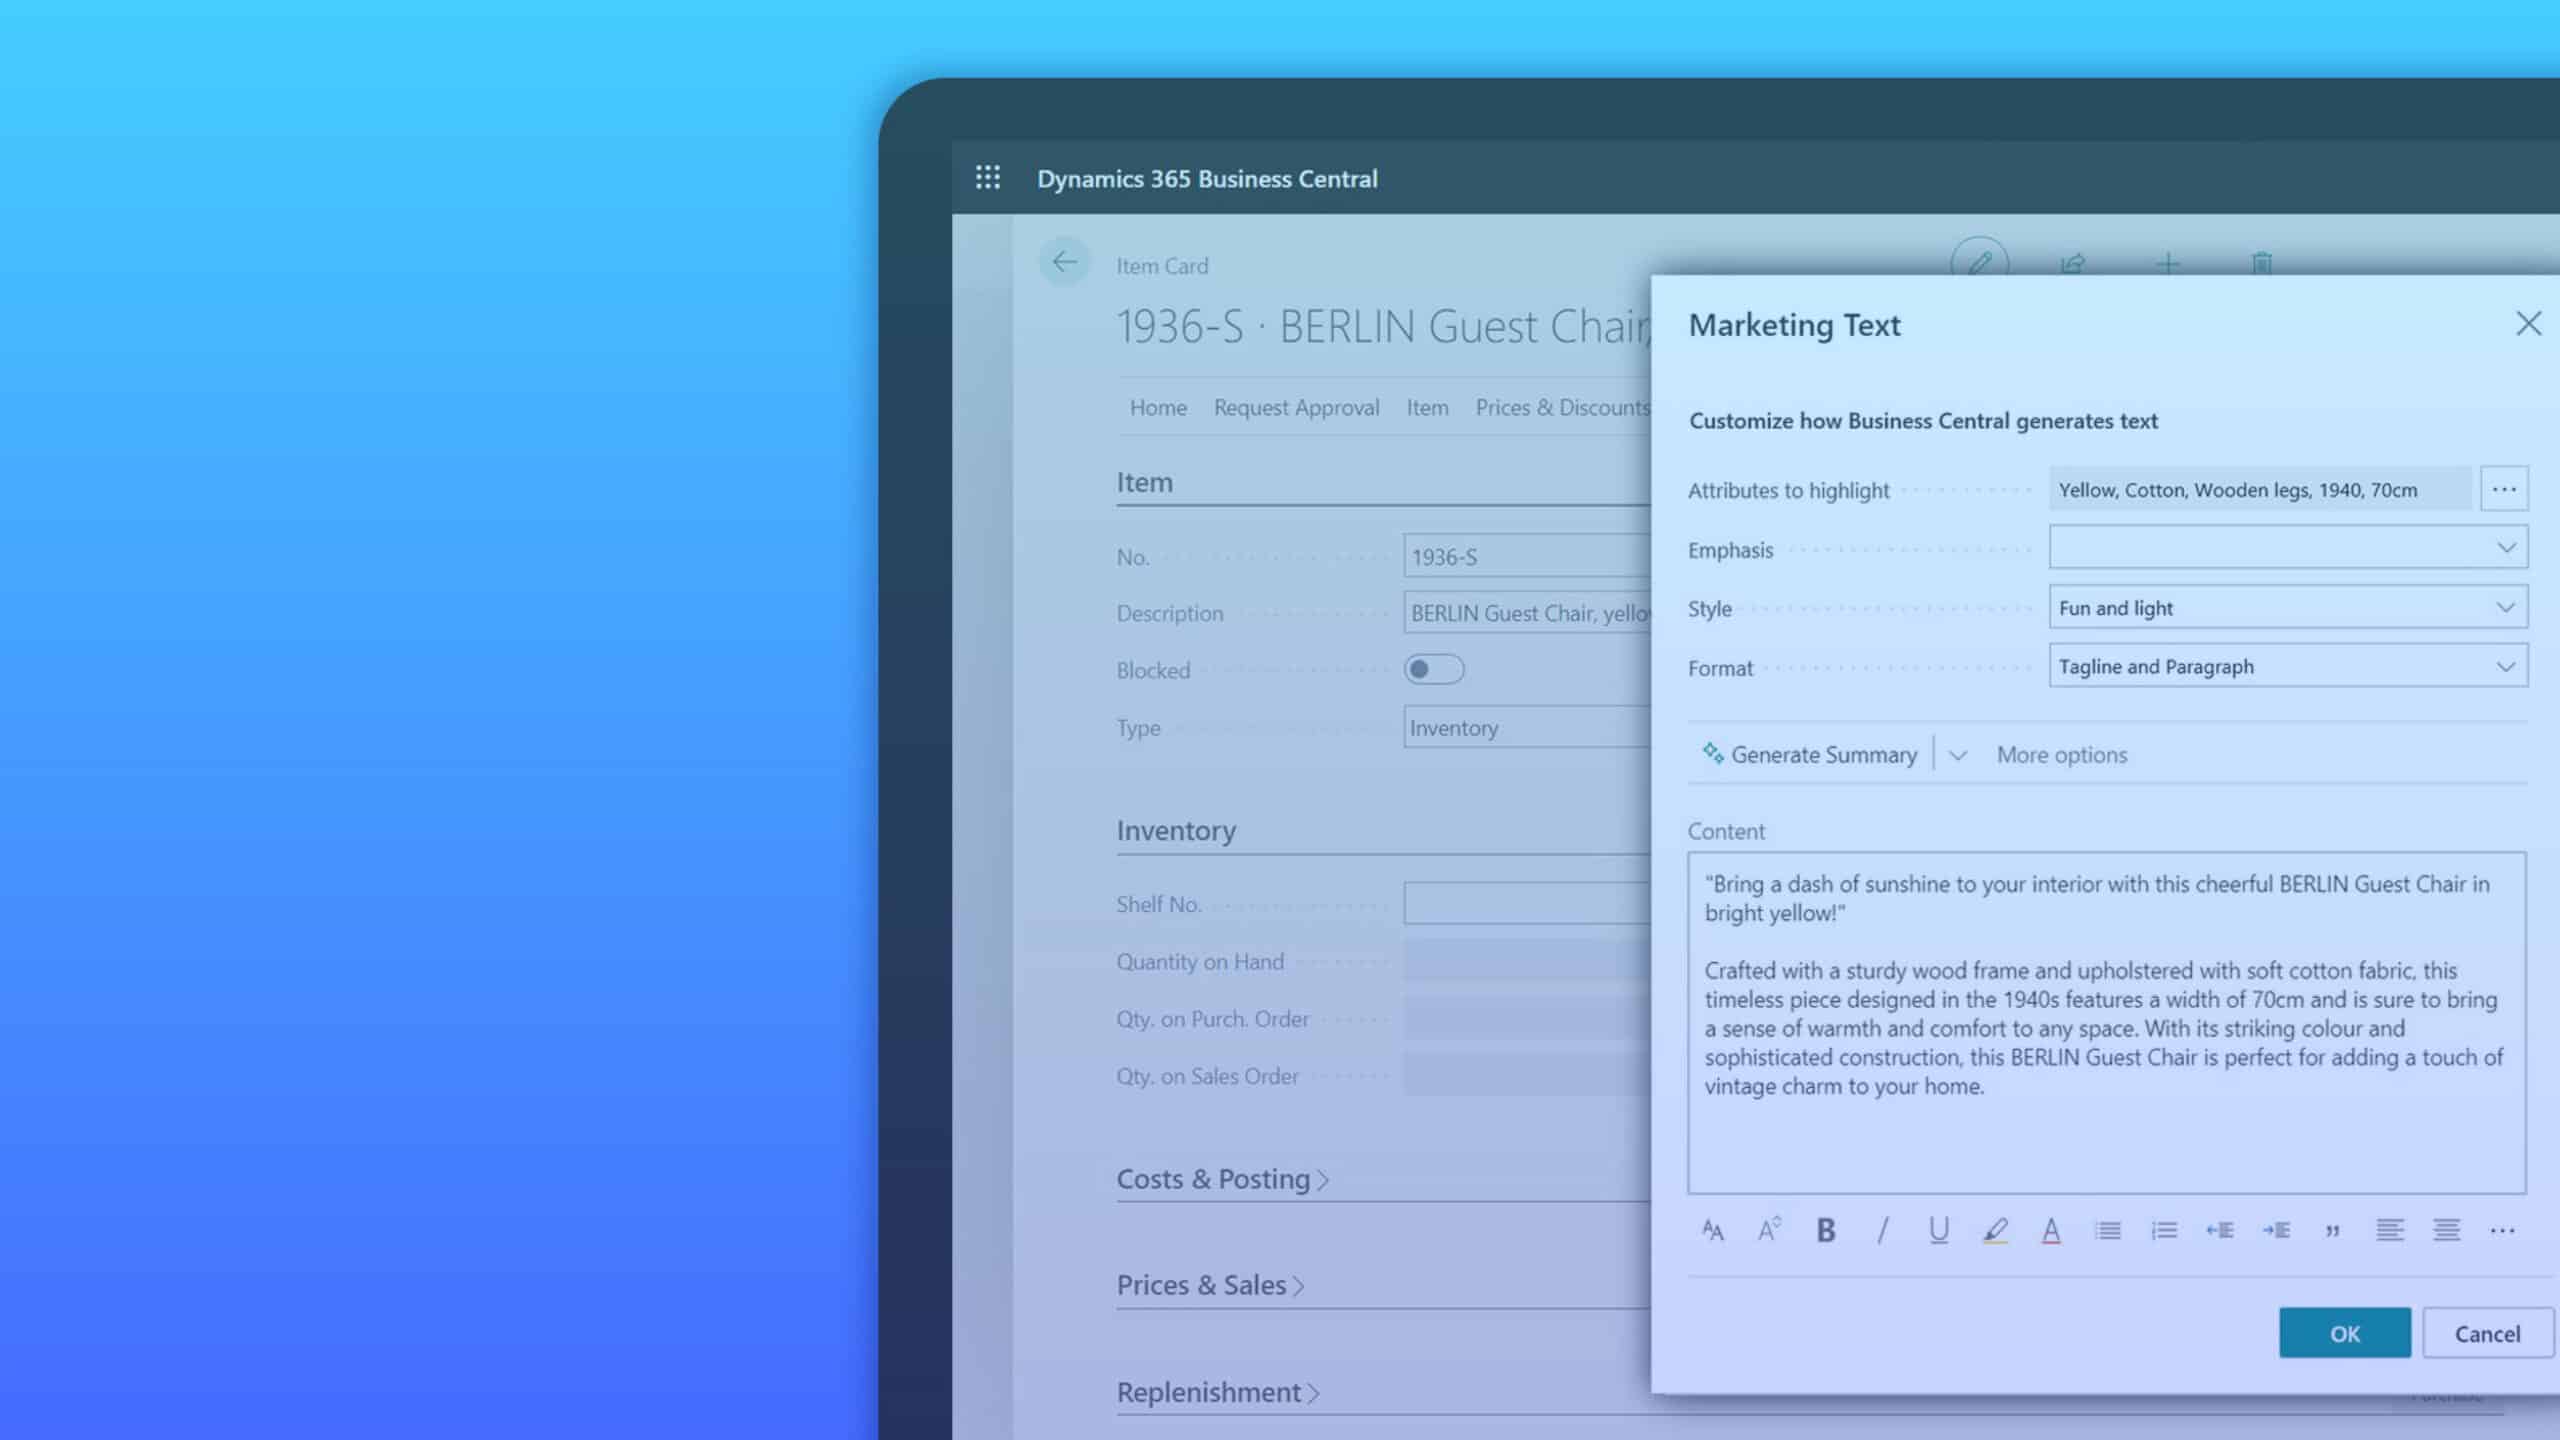Viewport: 2560px width, 1440px height.
Task: Open the Microsoft app launcher grid
Action: (x=987, y=177)
